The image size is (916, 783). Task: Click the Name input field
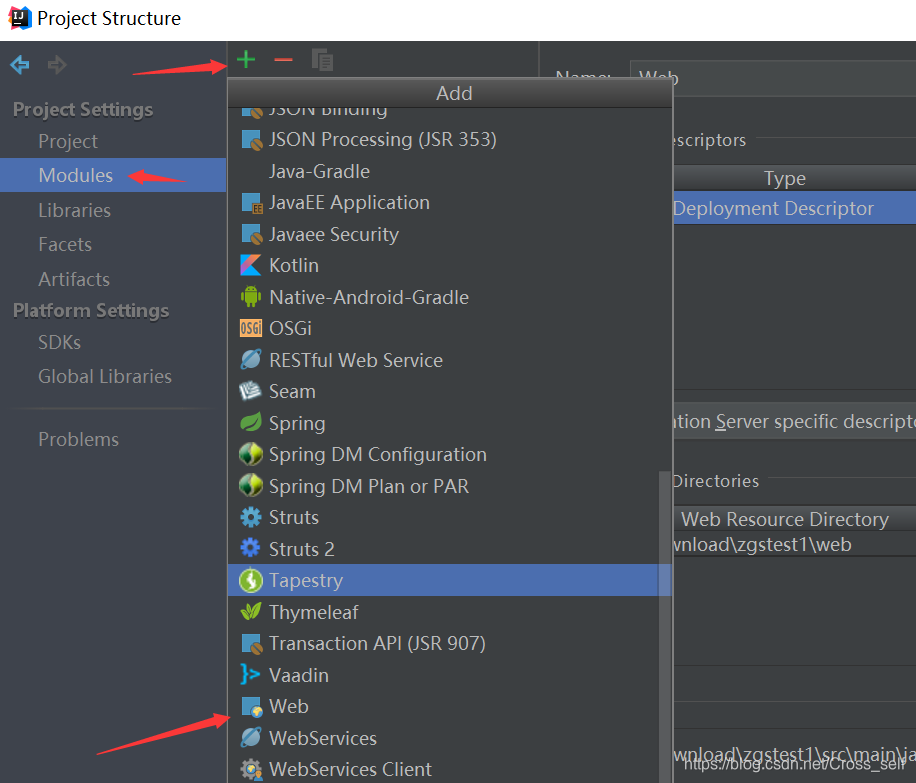pos(773,77)
